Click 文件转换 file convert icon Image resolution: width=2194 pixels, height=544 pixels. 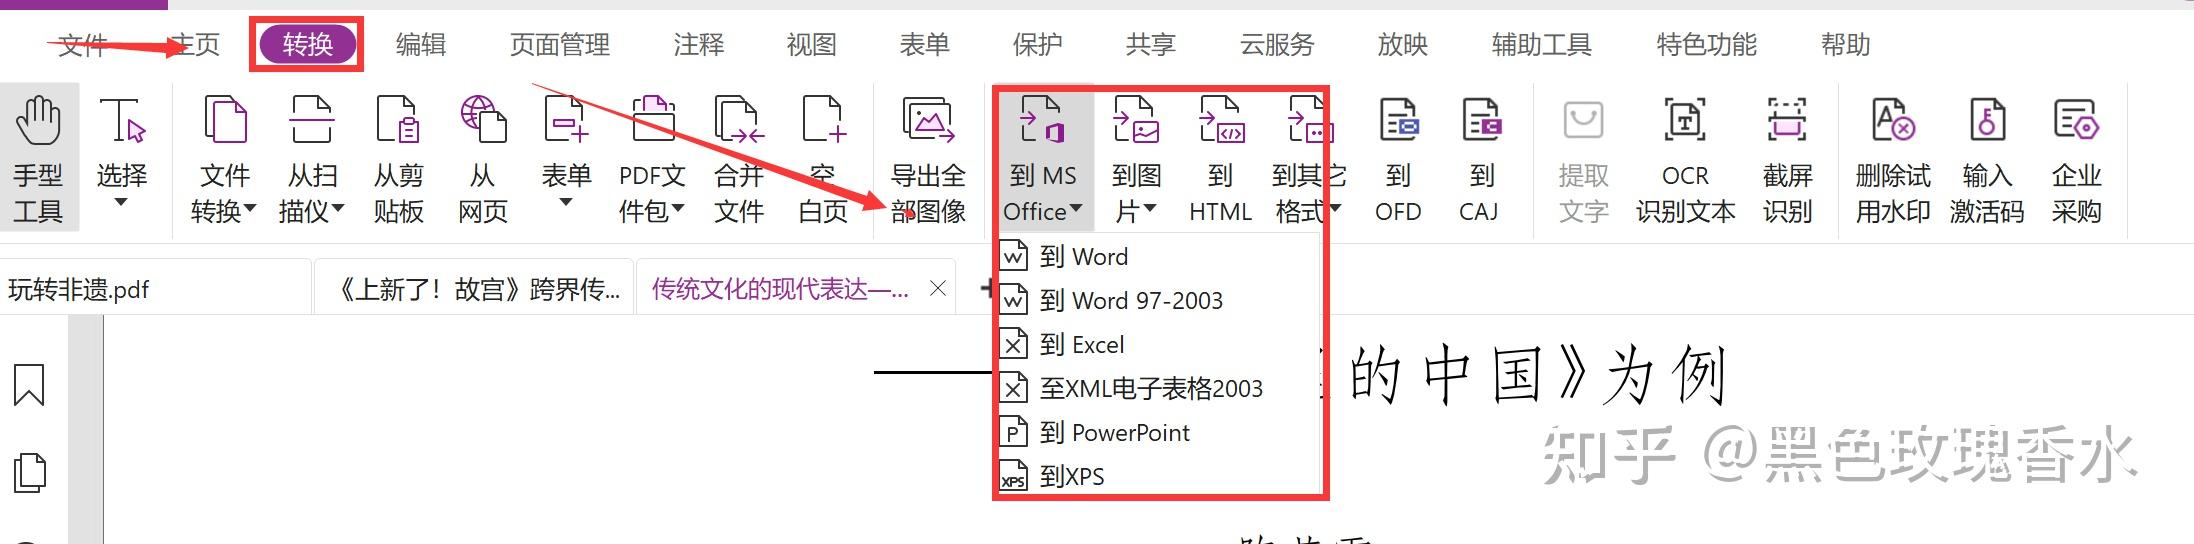225,122
